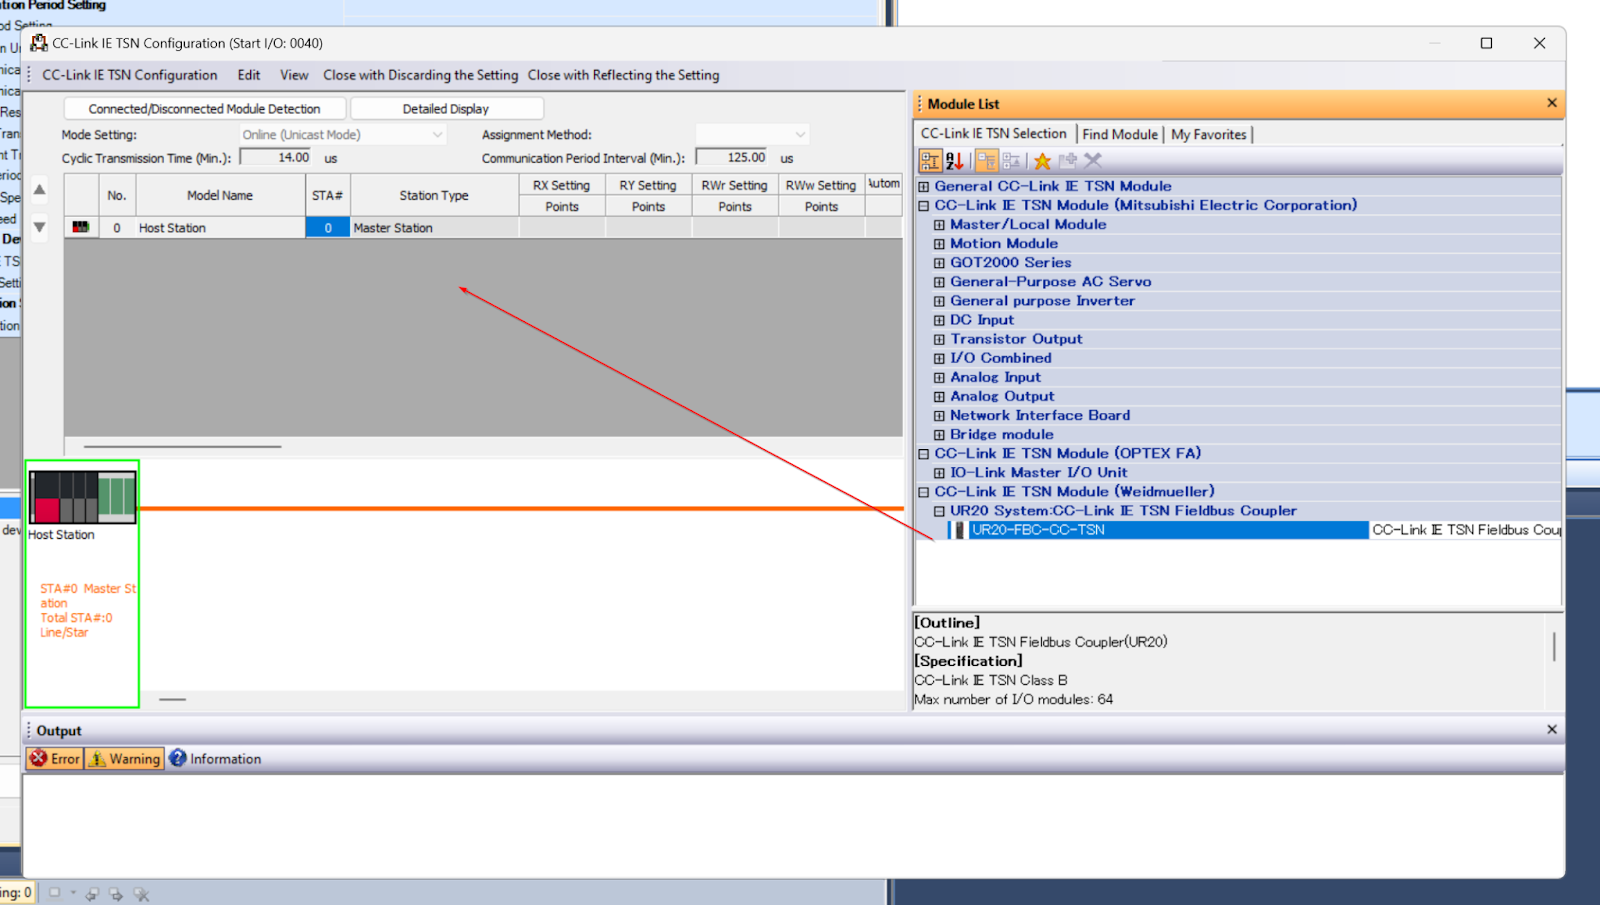Image resolution: width=1600 pixels, height=905 pixels.
Task: Expand the Bridge module node
Action: click(939, 435)
